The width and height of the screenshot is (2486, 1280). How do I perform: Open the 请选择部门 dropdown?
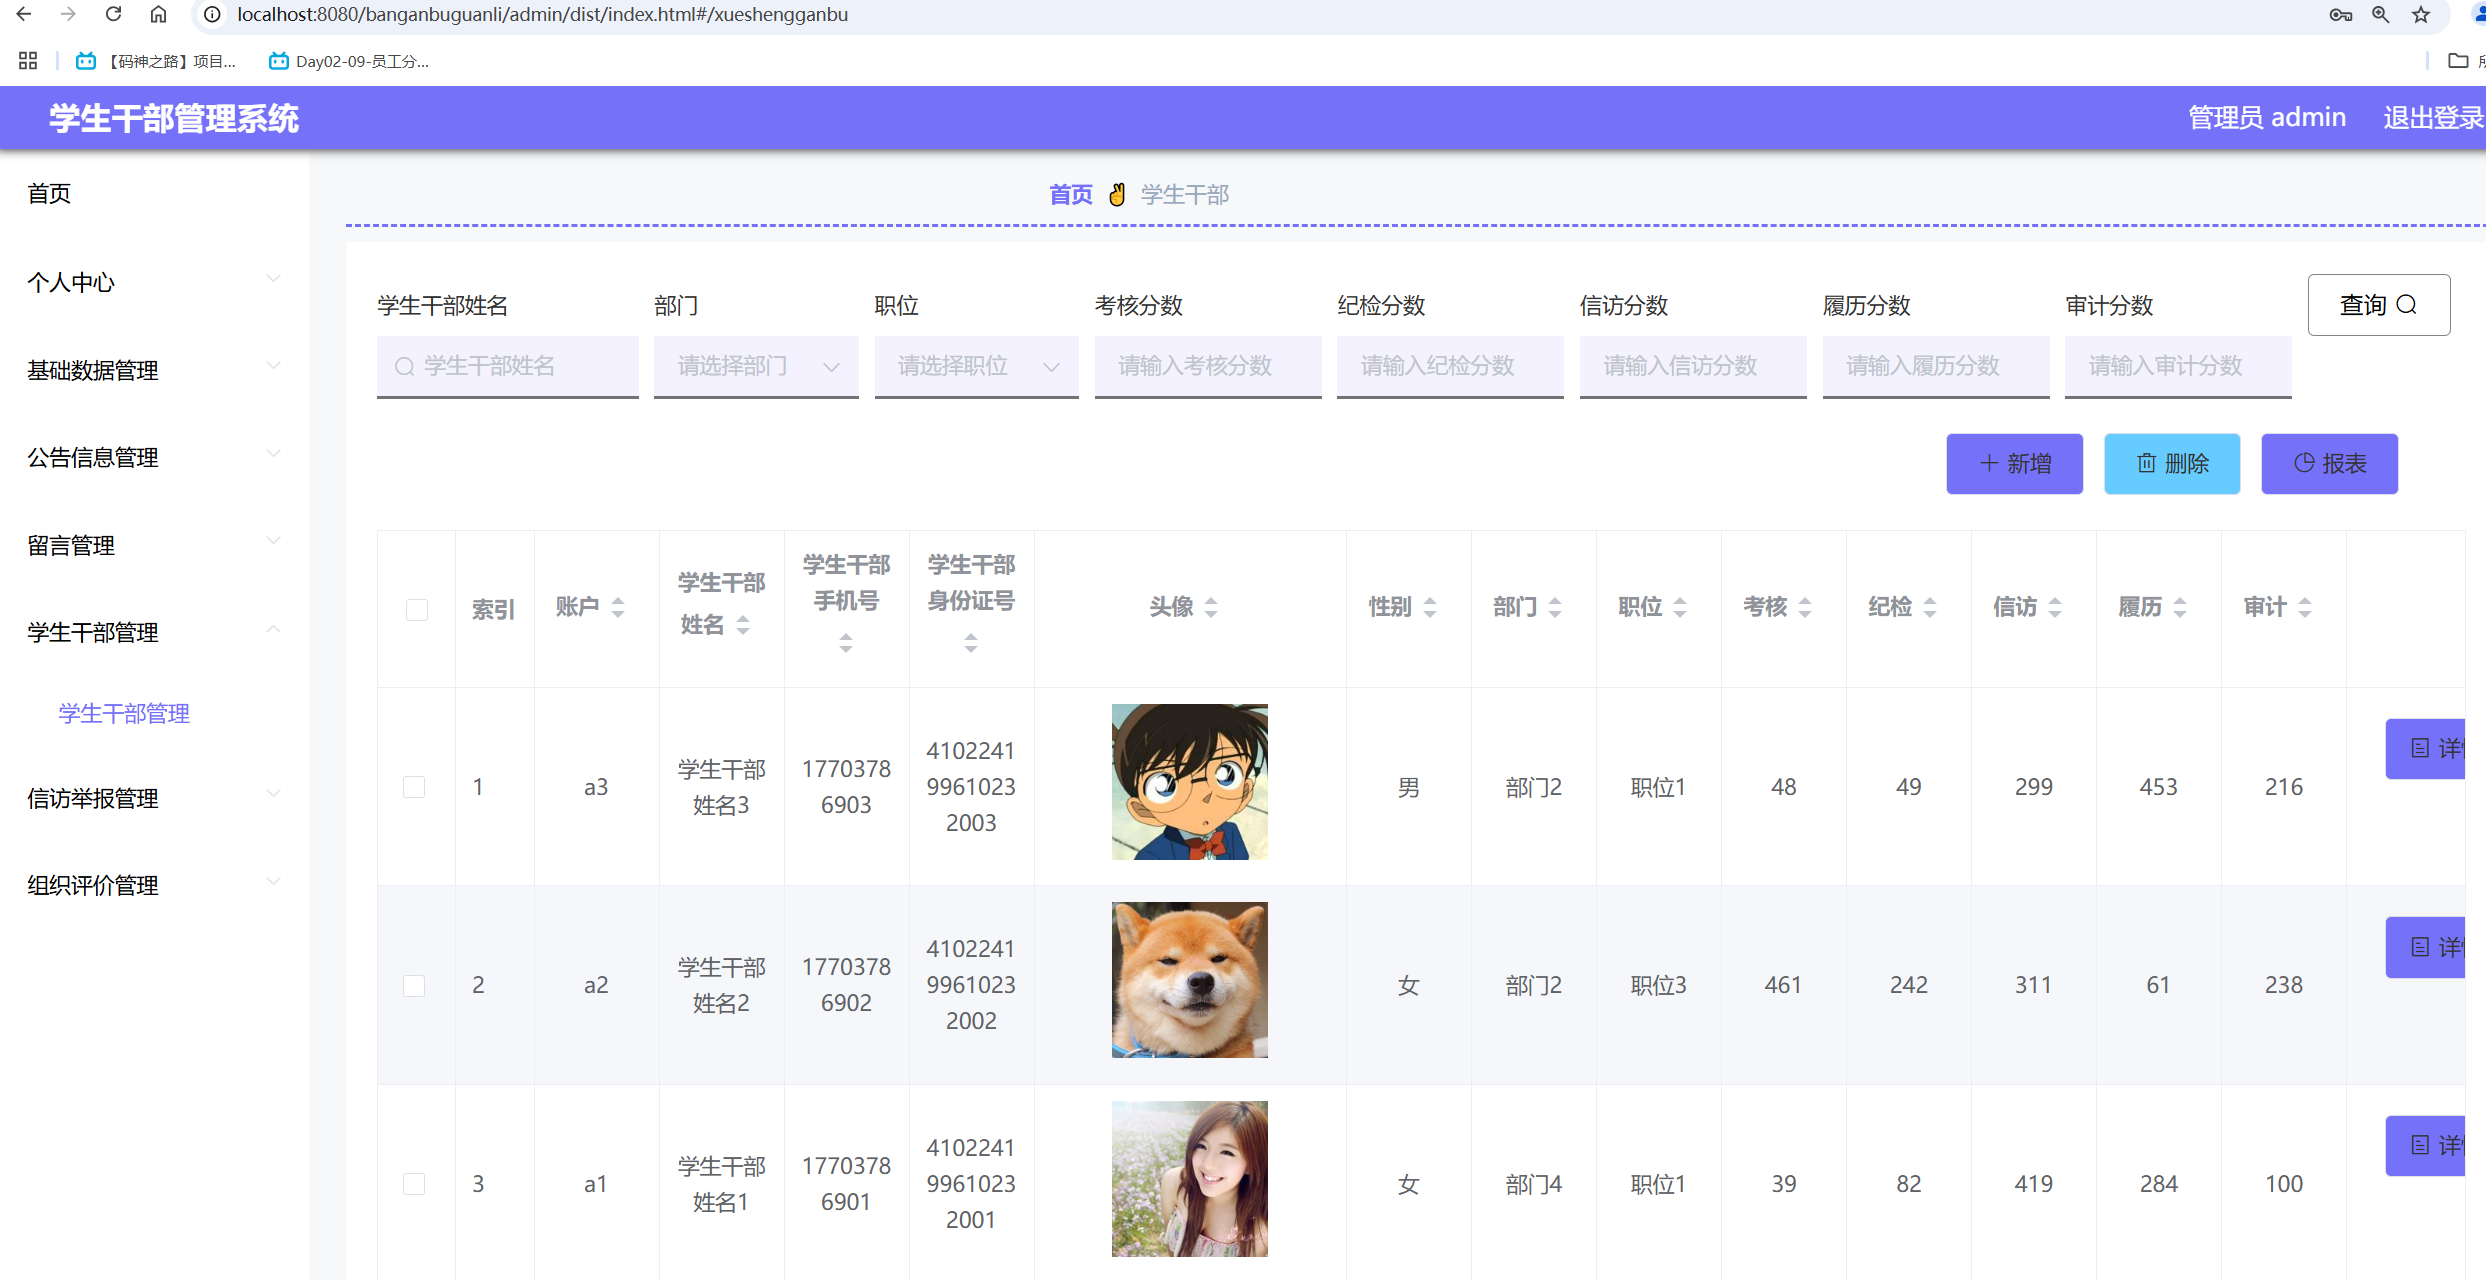click(x=756, y=366)
